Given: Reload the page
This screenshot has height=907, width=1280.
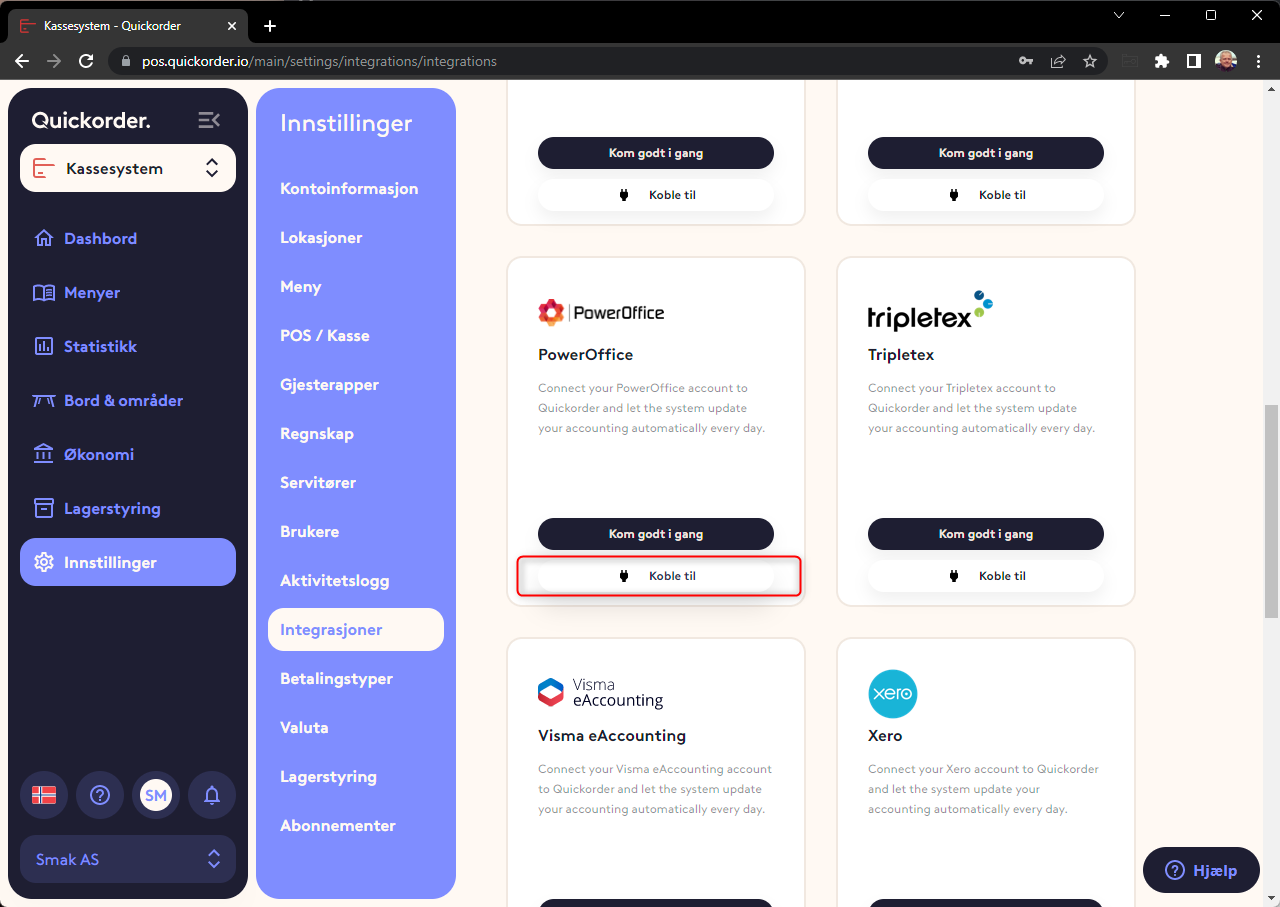Looking at the screenshot, I should coord(86,61).
